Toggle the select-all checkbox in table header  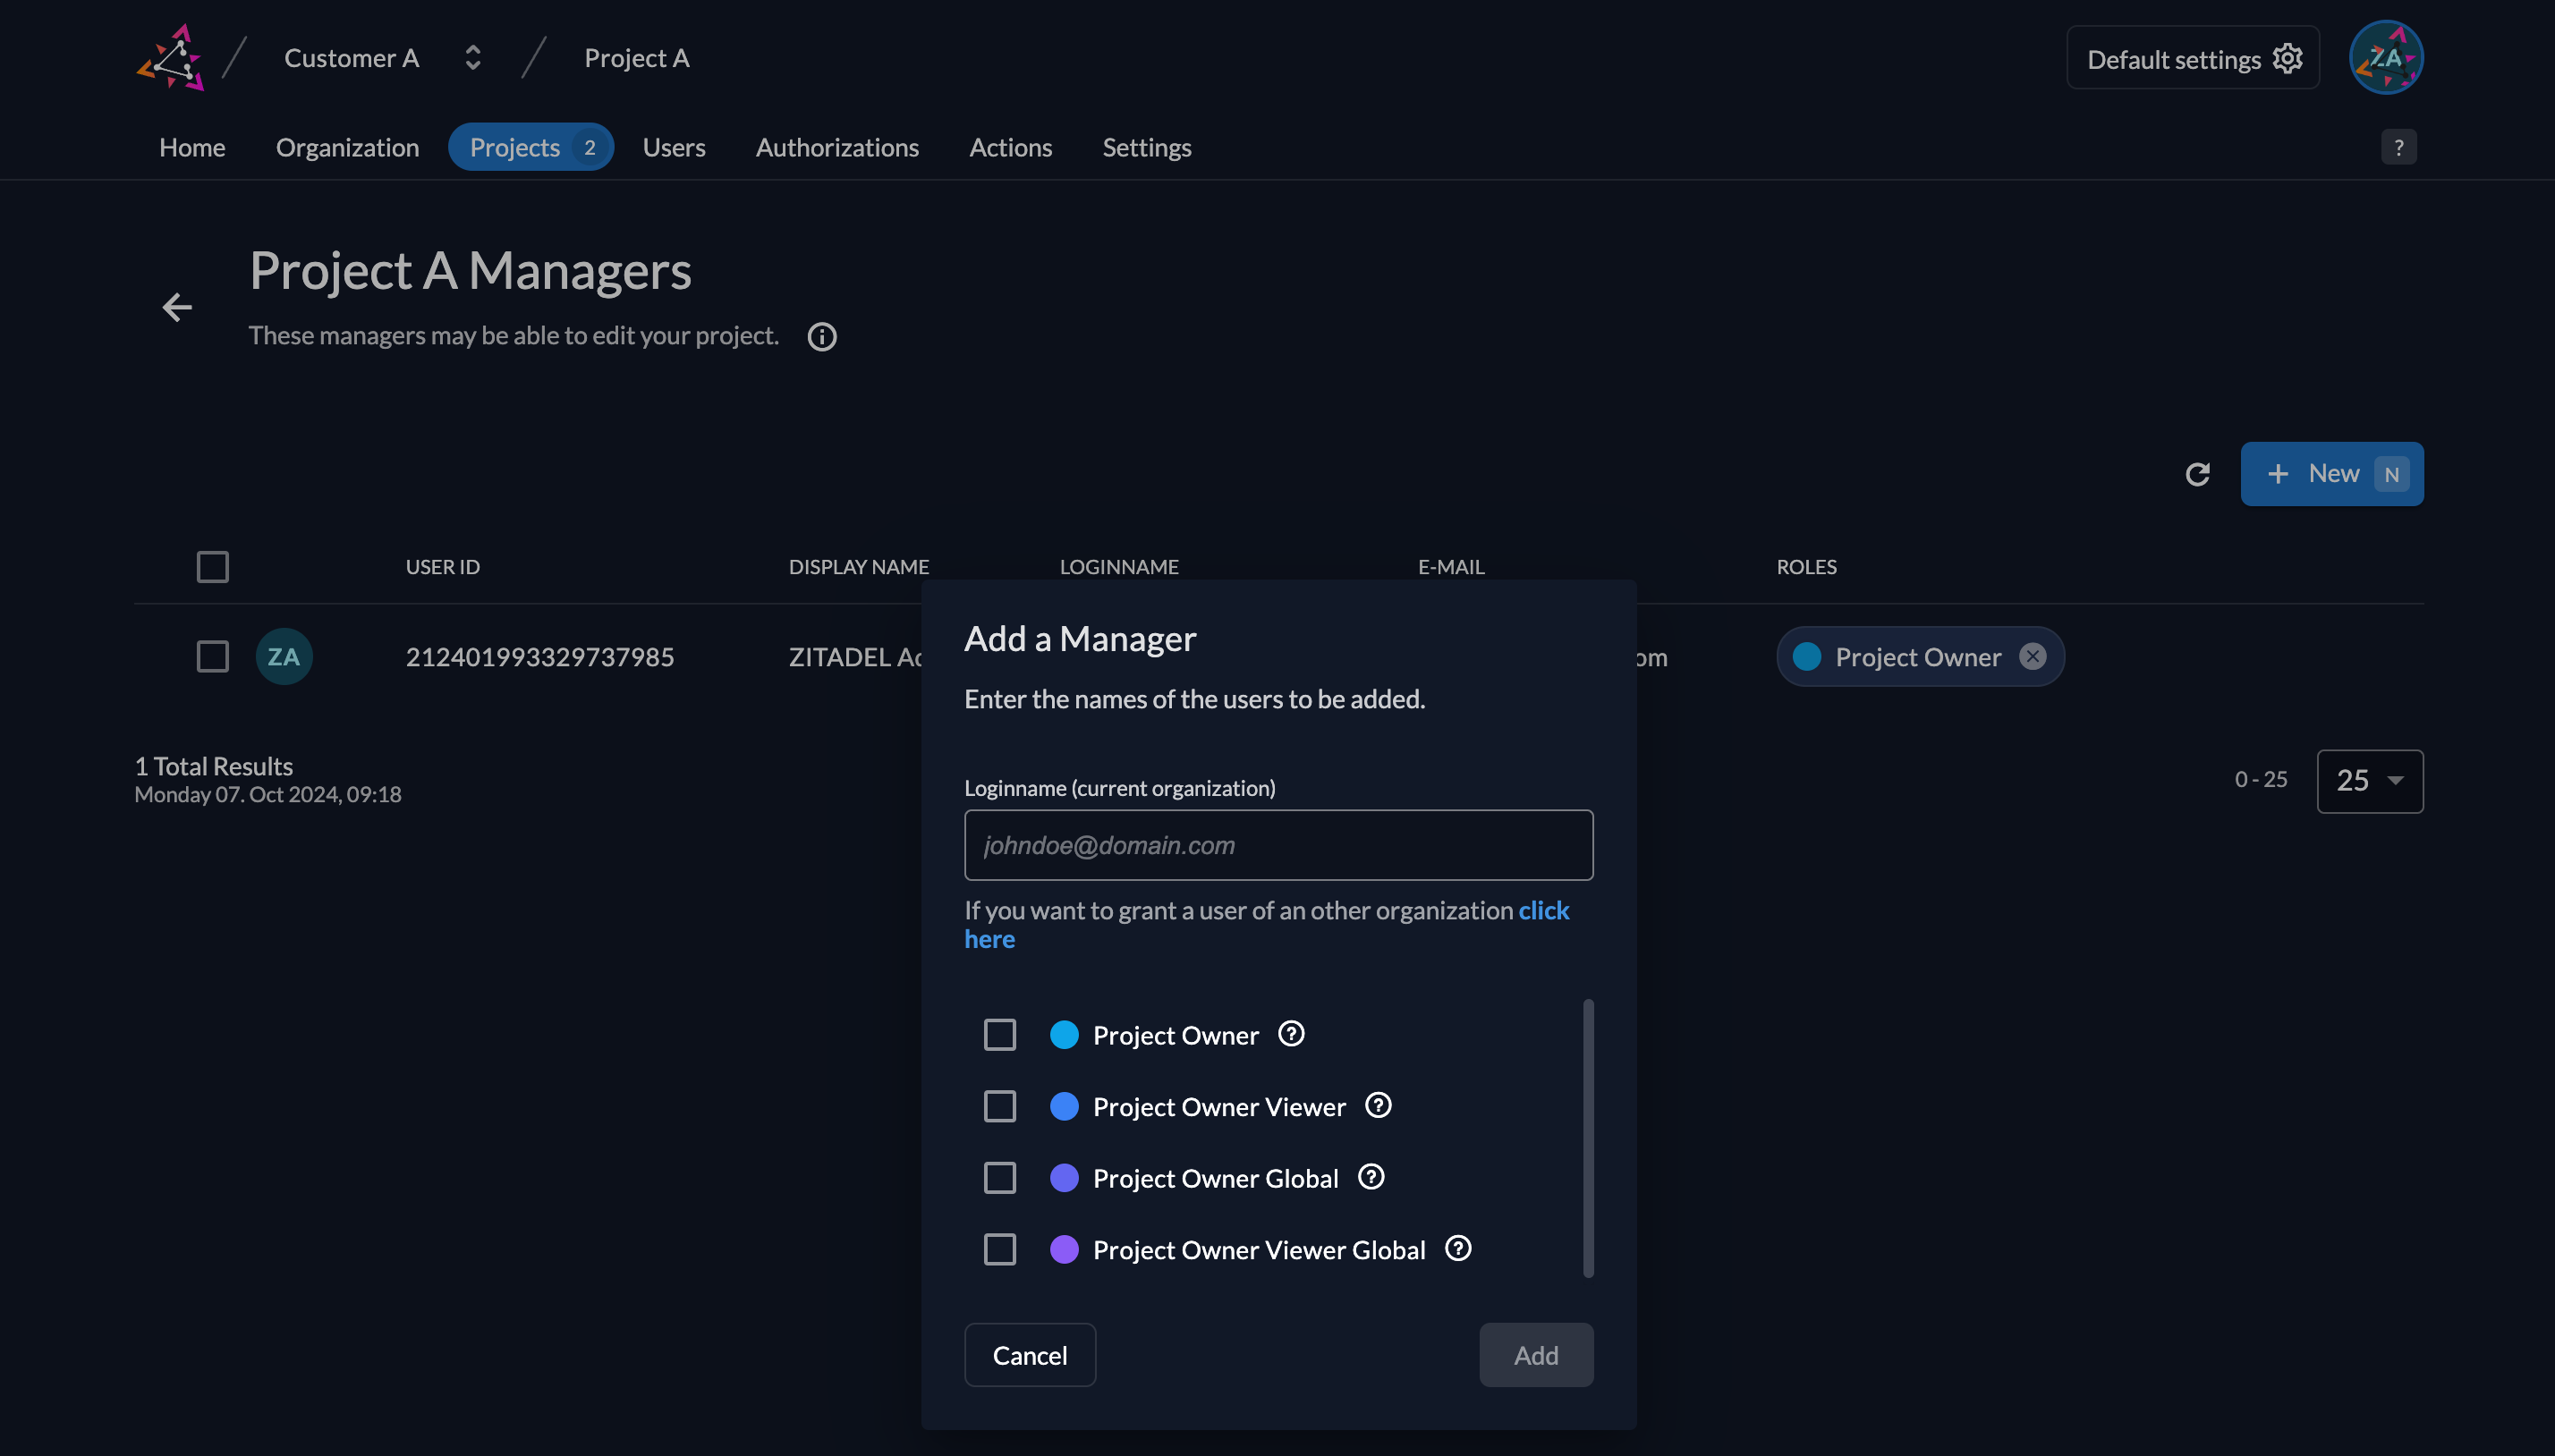pyautogui.click(x=212, y=567)
